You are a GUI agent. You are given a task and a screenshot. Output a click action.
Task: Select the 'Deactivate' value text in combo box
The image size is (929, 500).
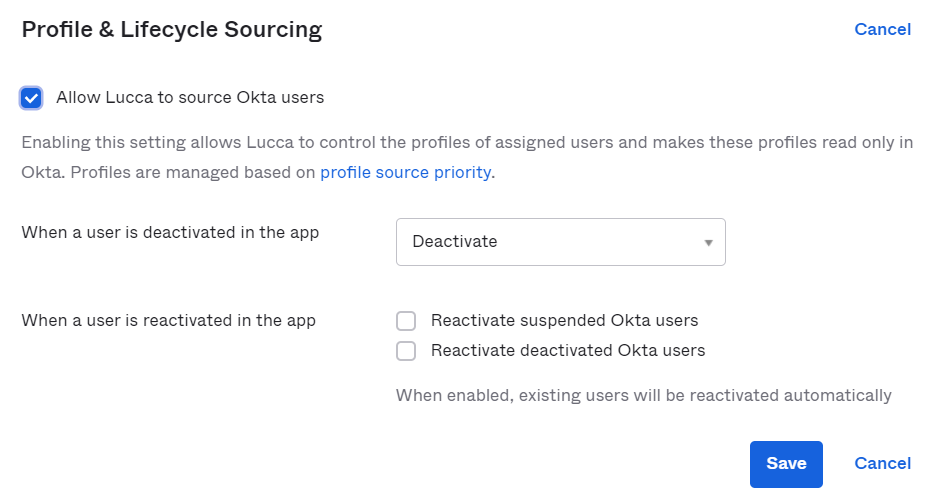pyautogui.click(x=455, y=242)
